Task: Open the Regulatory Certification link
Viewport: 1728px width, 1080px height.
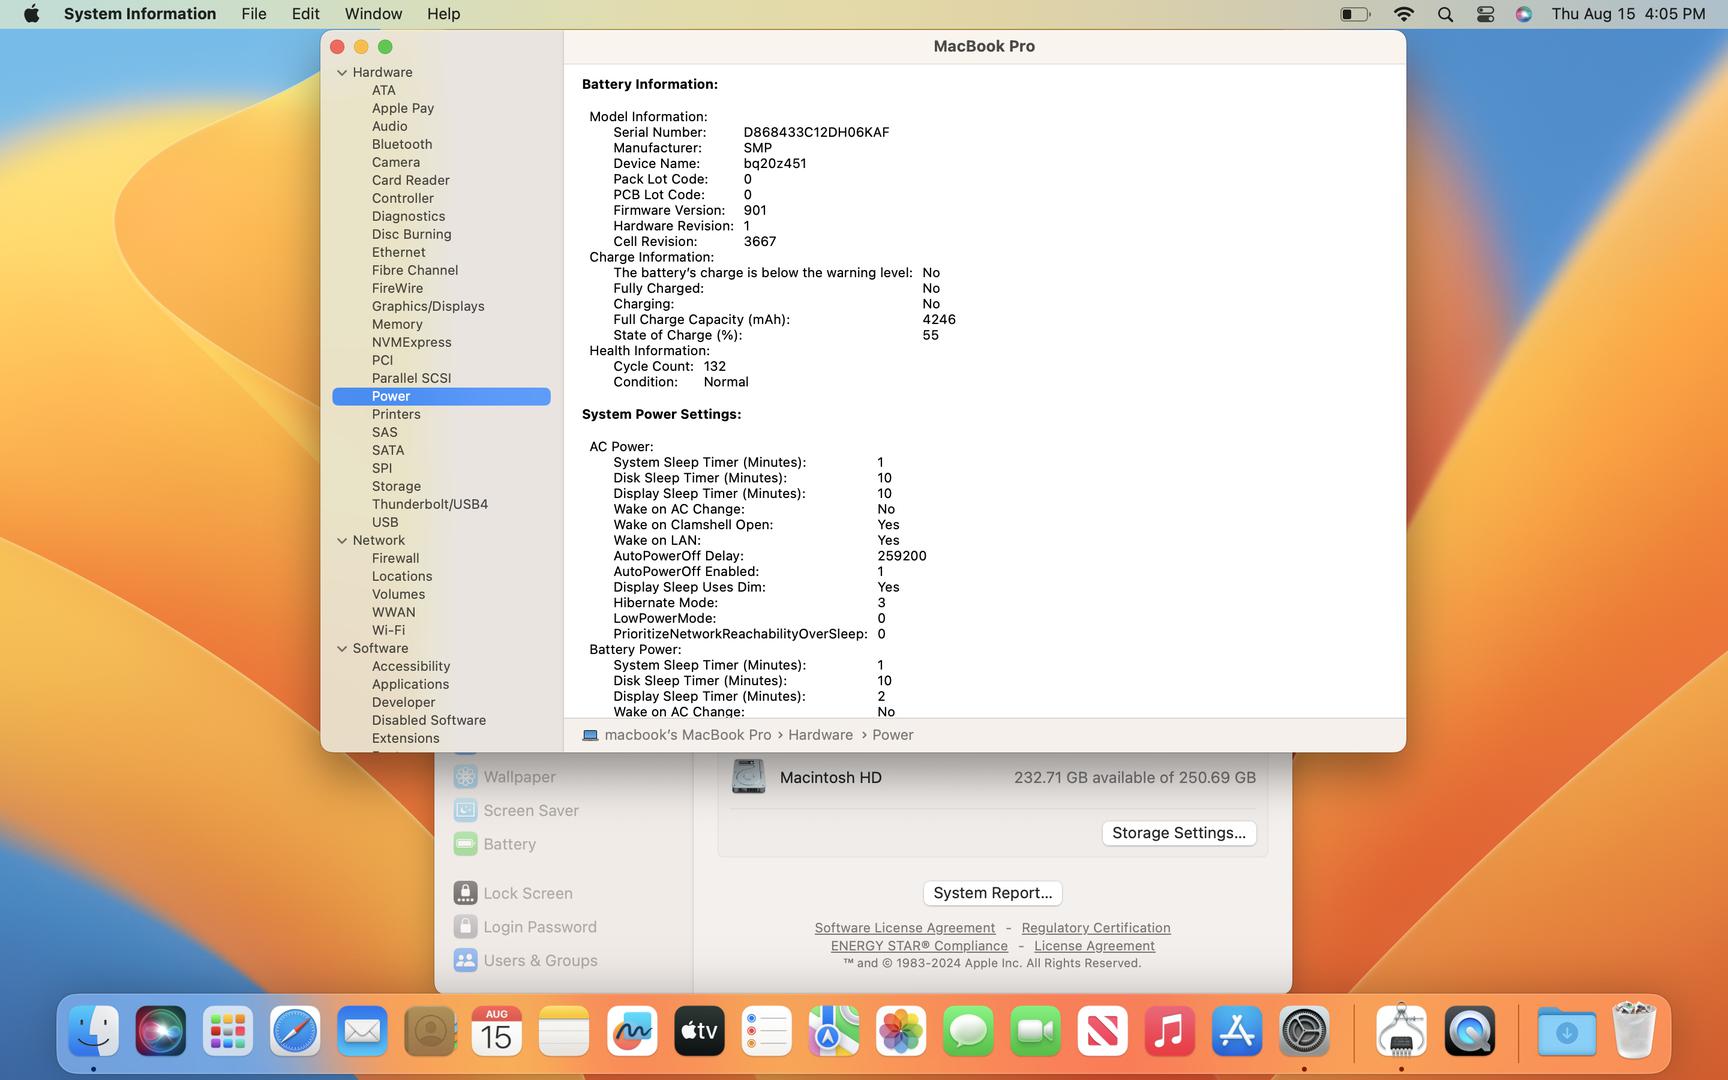Action: click(x=1095, y=928)
